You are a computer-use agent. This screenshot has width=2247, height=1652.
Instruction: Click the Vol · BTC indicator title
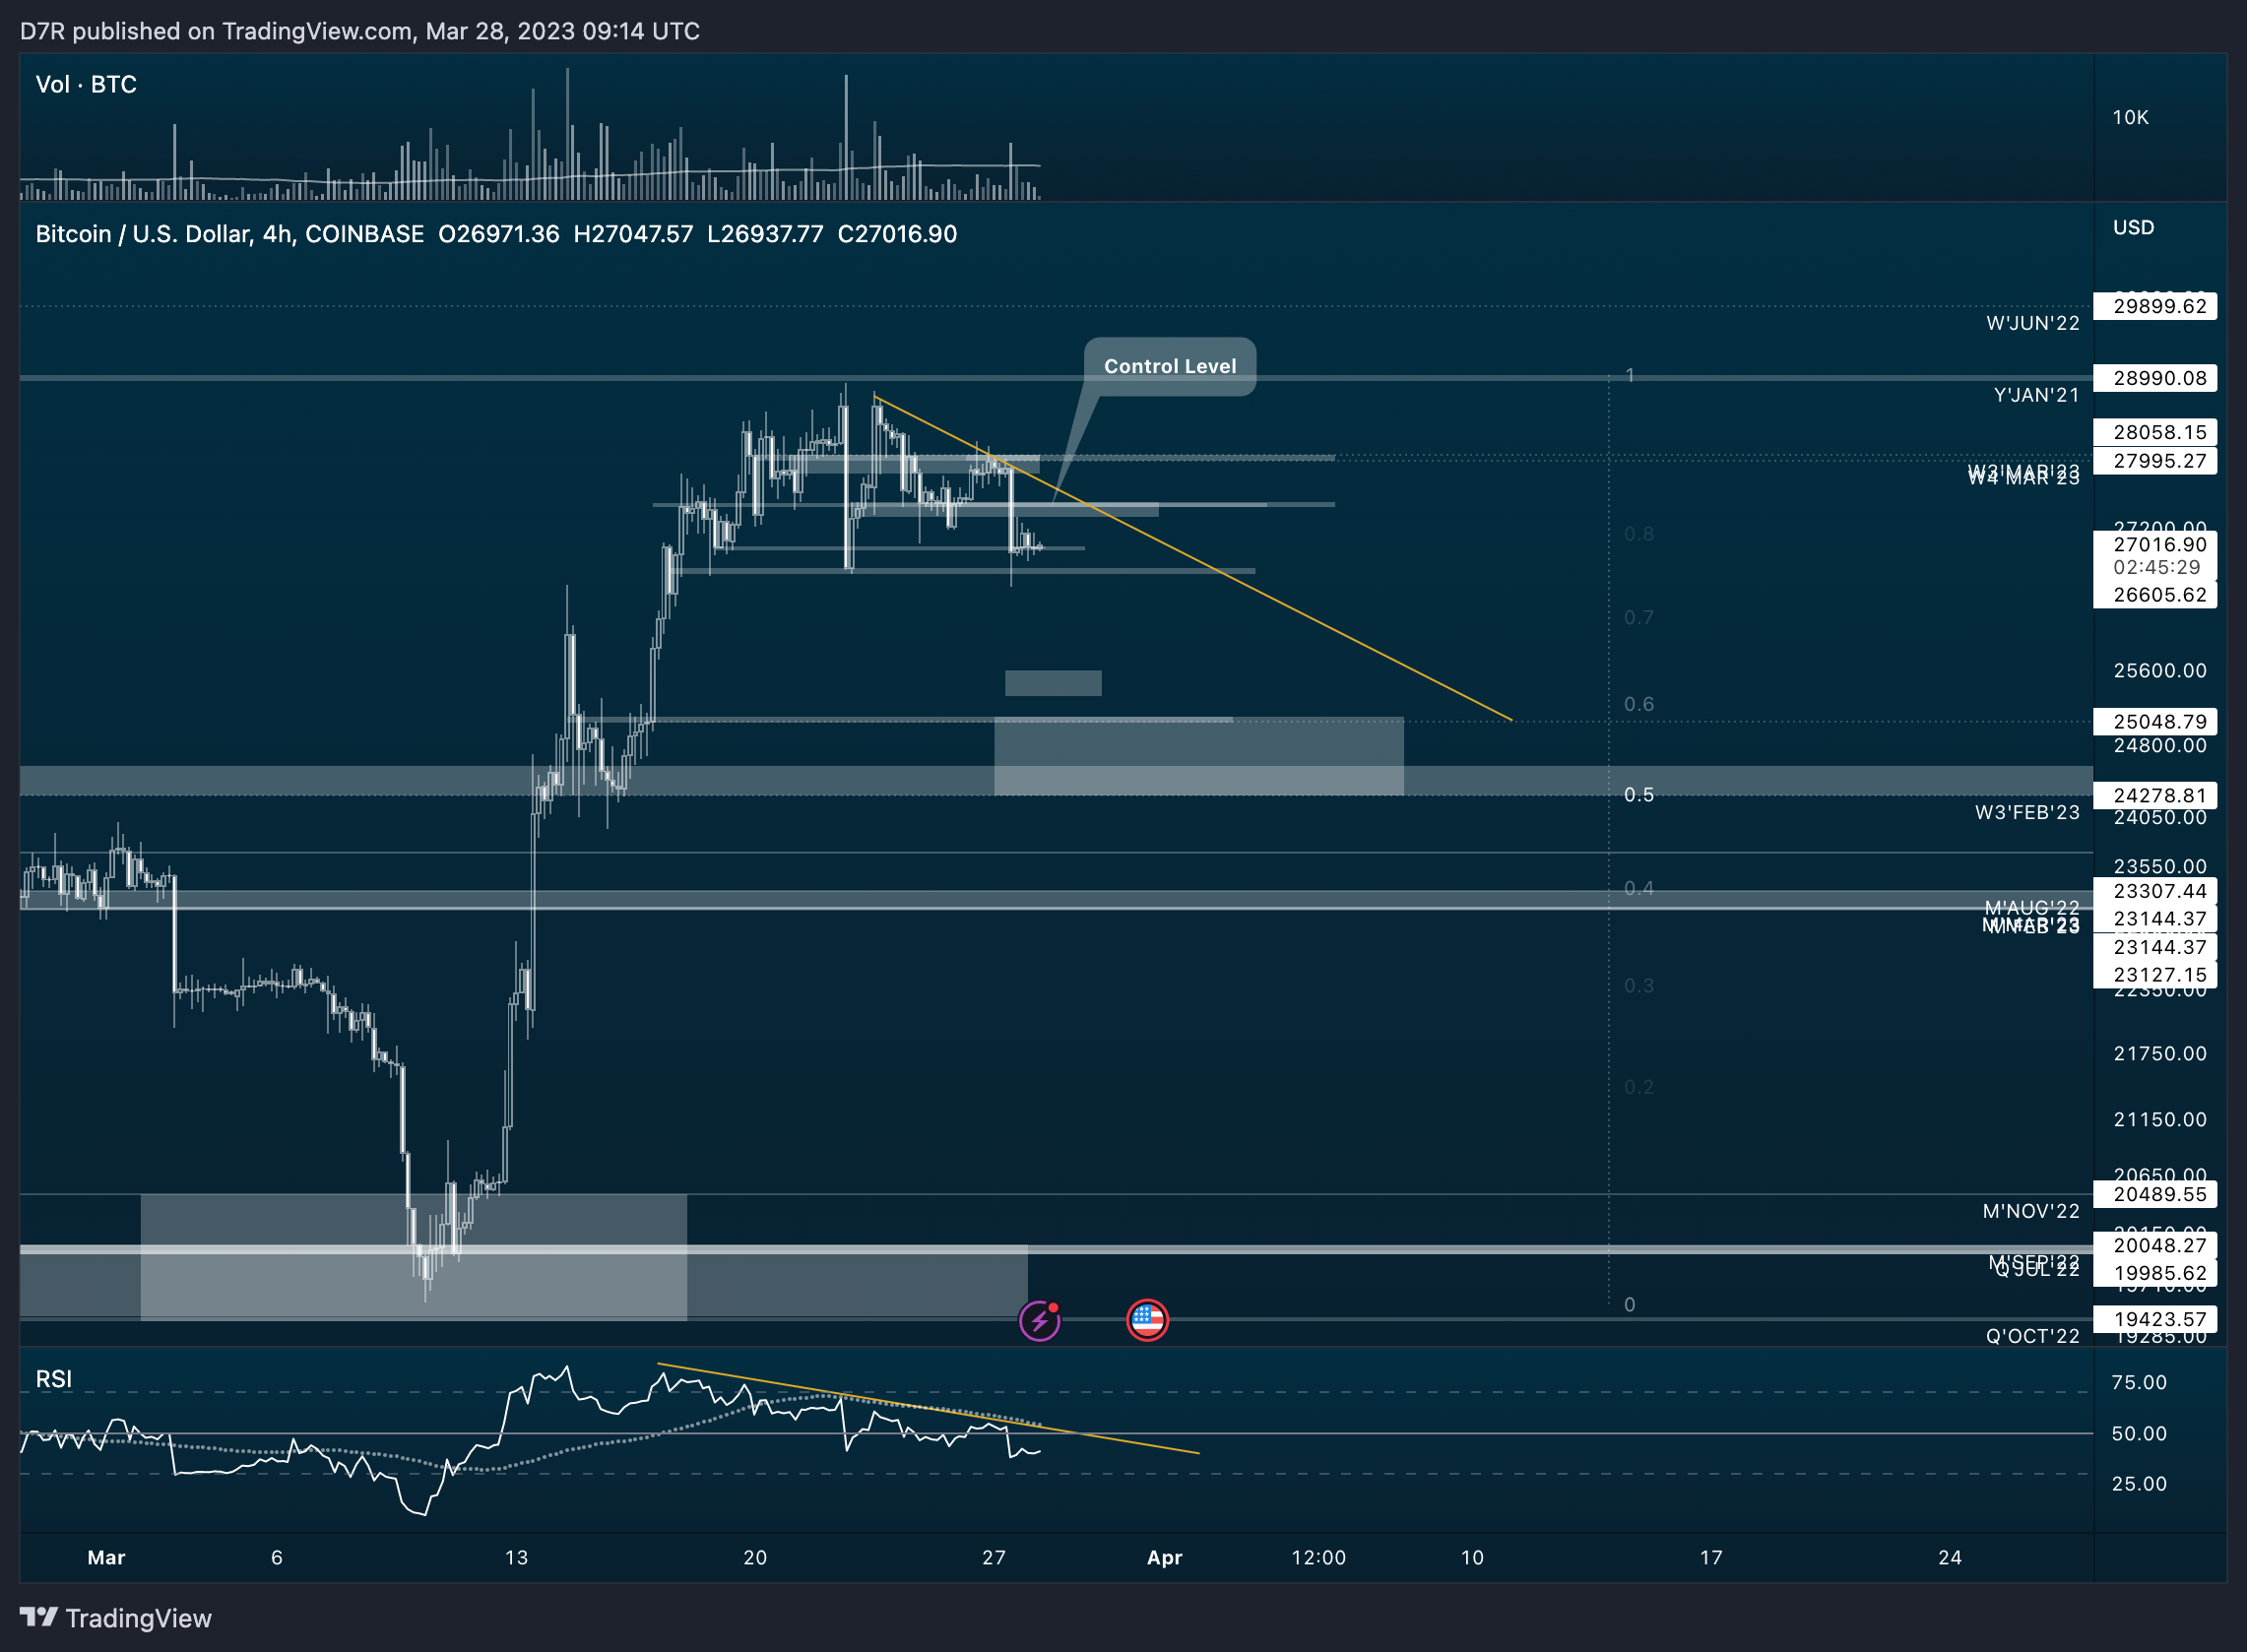tap(86, 85)
